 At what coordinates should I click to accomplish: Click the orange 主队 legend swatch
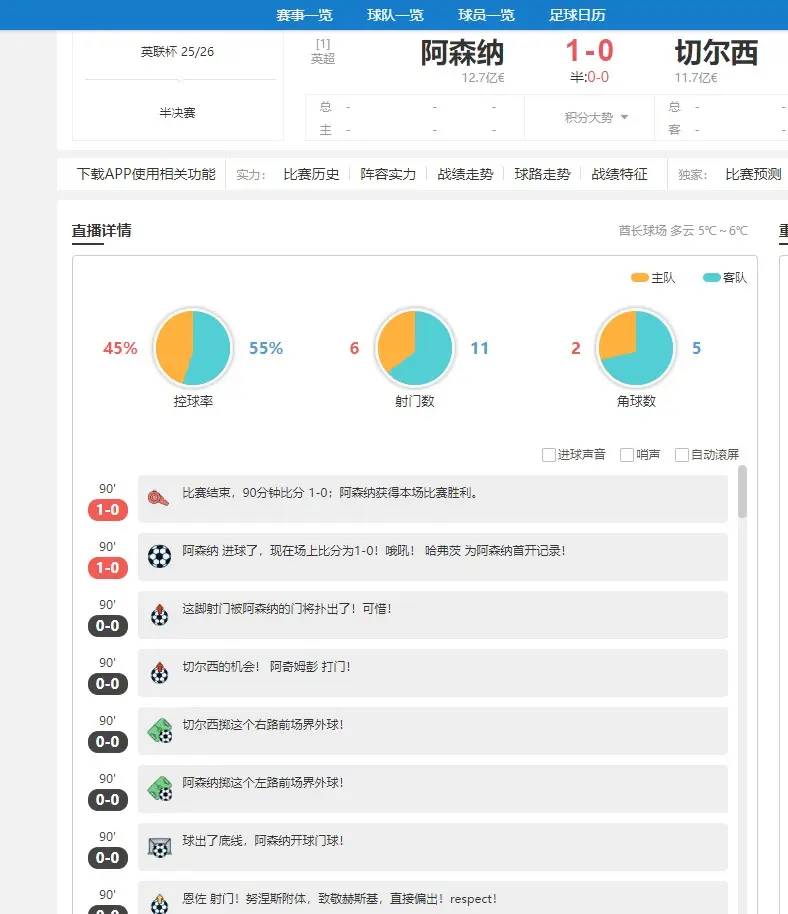tap(639, 277)
